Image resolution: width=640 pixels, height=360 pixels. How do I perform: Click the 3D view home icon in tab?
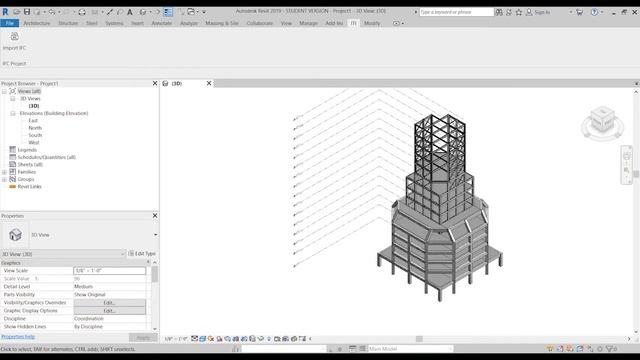165,83
